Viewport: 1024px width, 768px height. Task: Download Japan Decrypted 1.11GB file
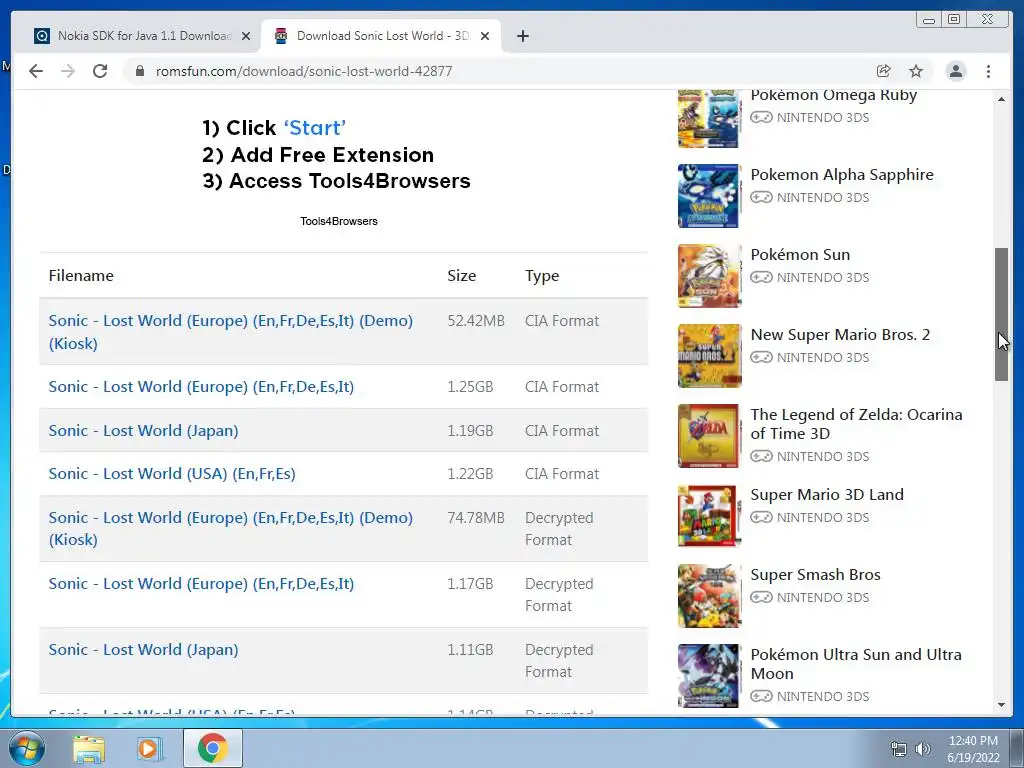tap(143, 650)
